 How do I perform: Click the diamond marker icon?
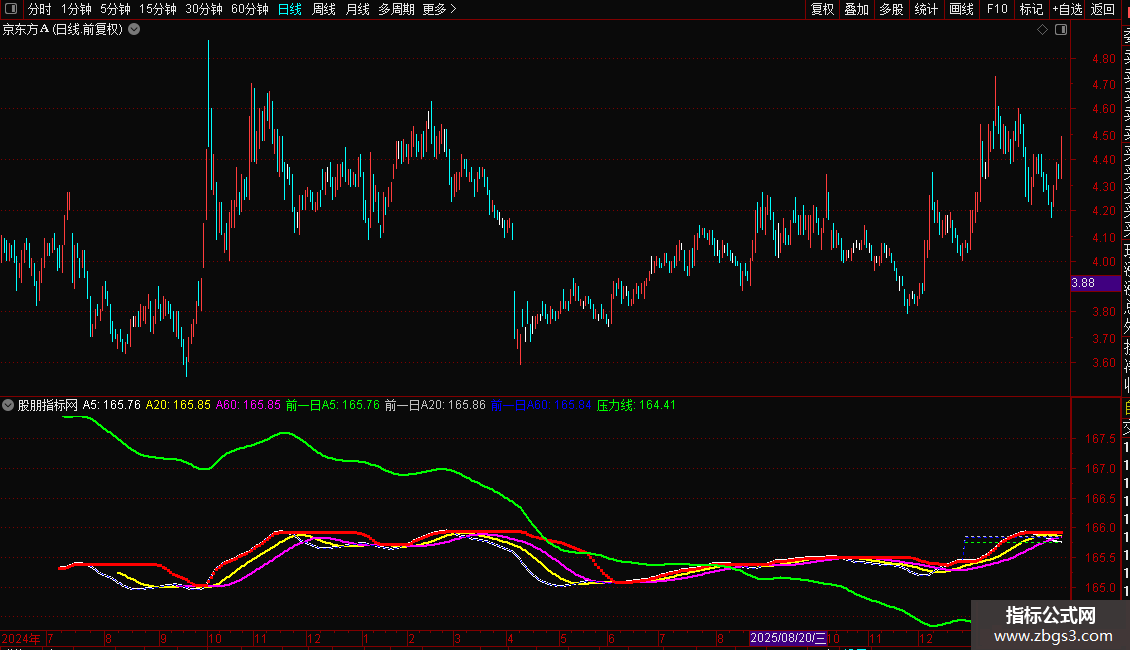1042,30
